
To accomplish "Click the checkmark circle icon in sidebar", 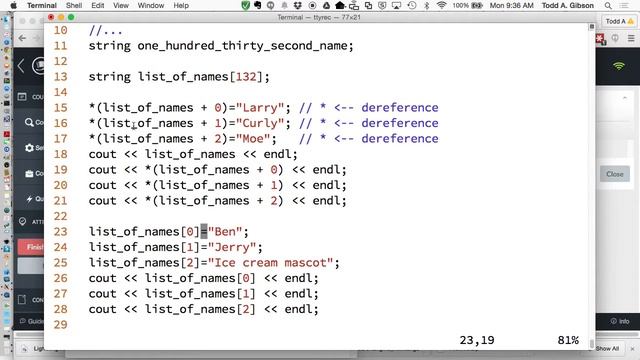I will coord(22,221).
